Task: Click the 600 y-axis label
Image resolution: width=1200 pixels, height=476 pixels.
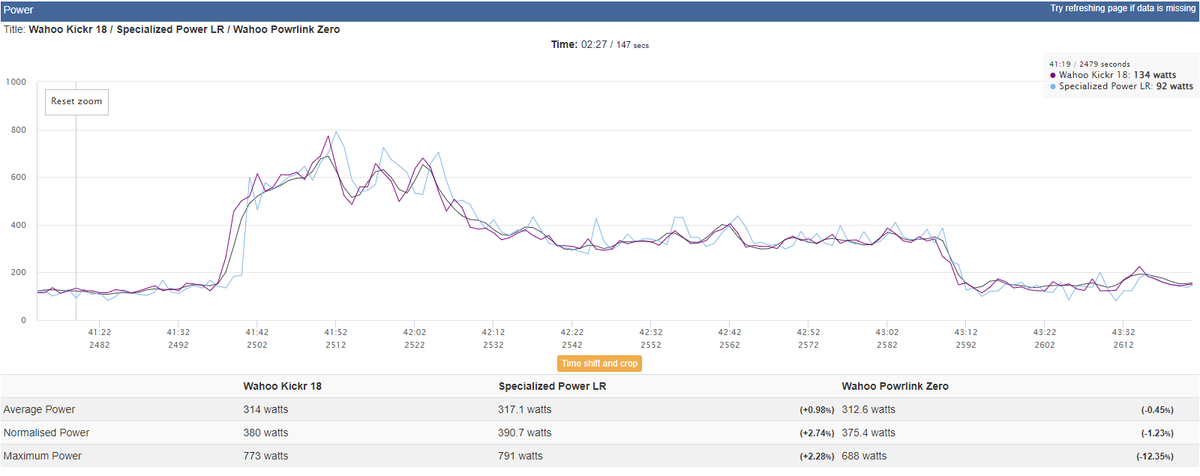Action: pos(19,178)
